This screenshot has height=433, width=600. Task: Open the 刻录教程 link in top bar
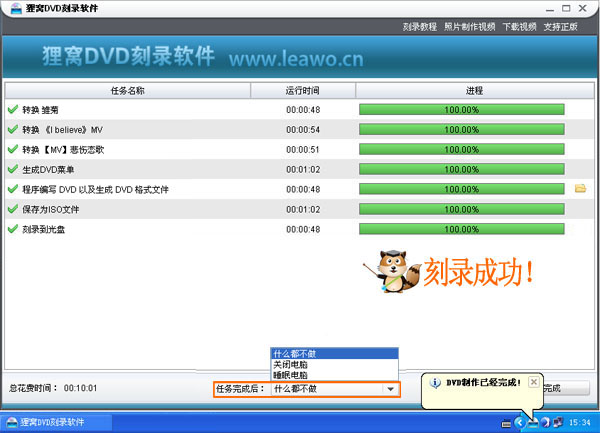(x=420, y=27)
